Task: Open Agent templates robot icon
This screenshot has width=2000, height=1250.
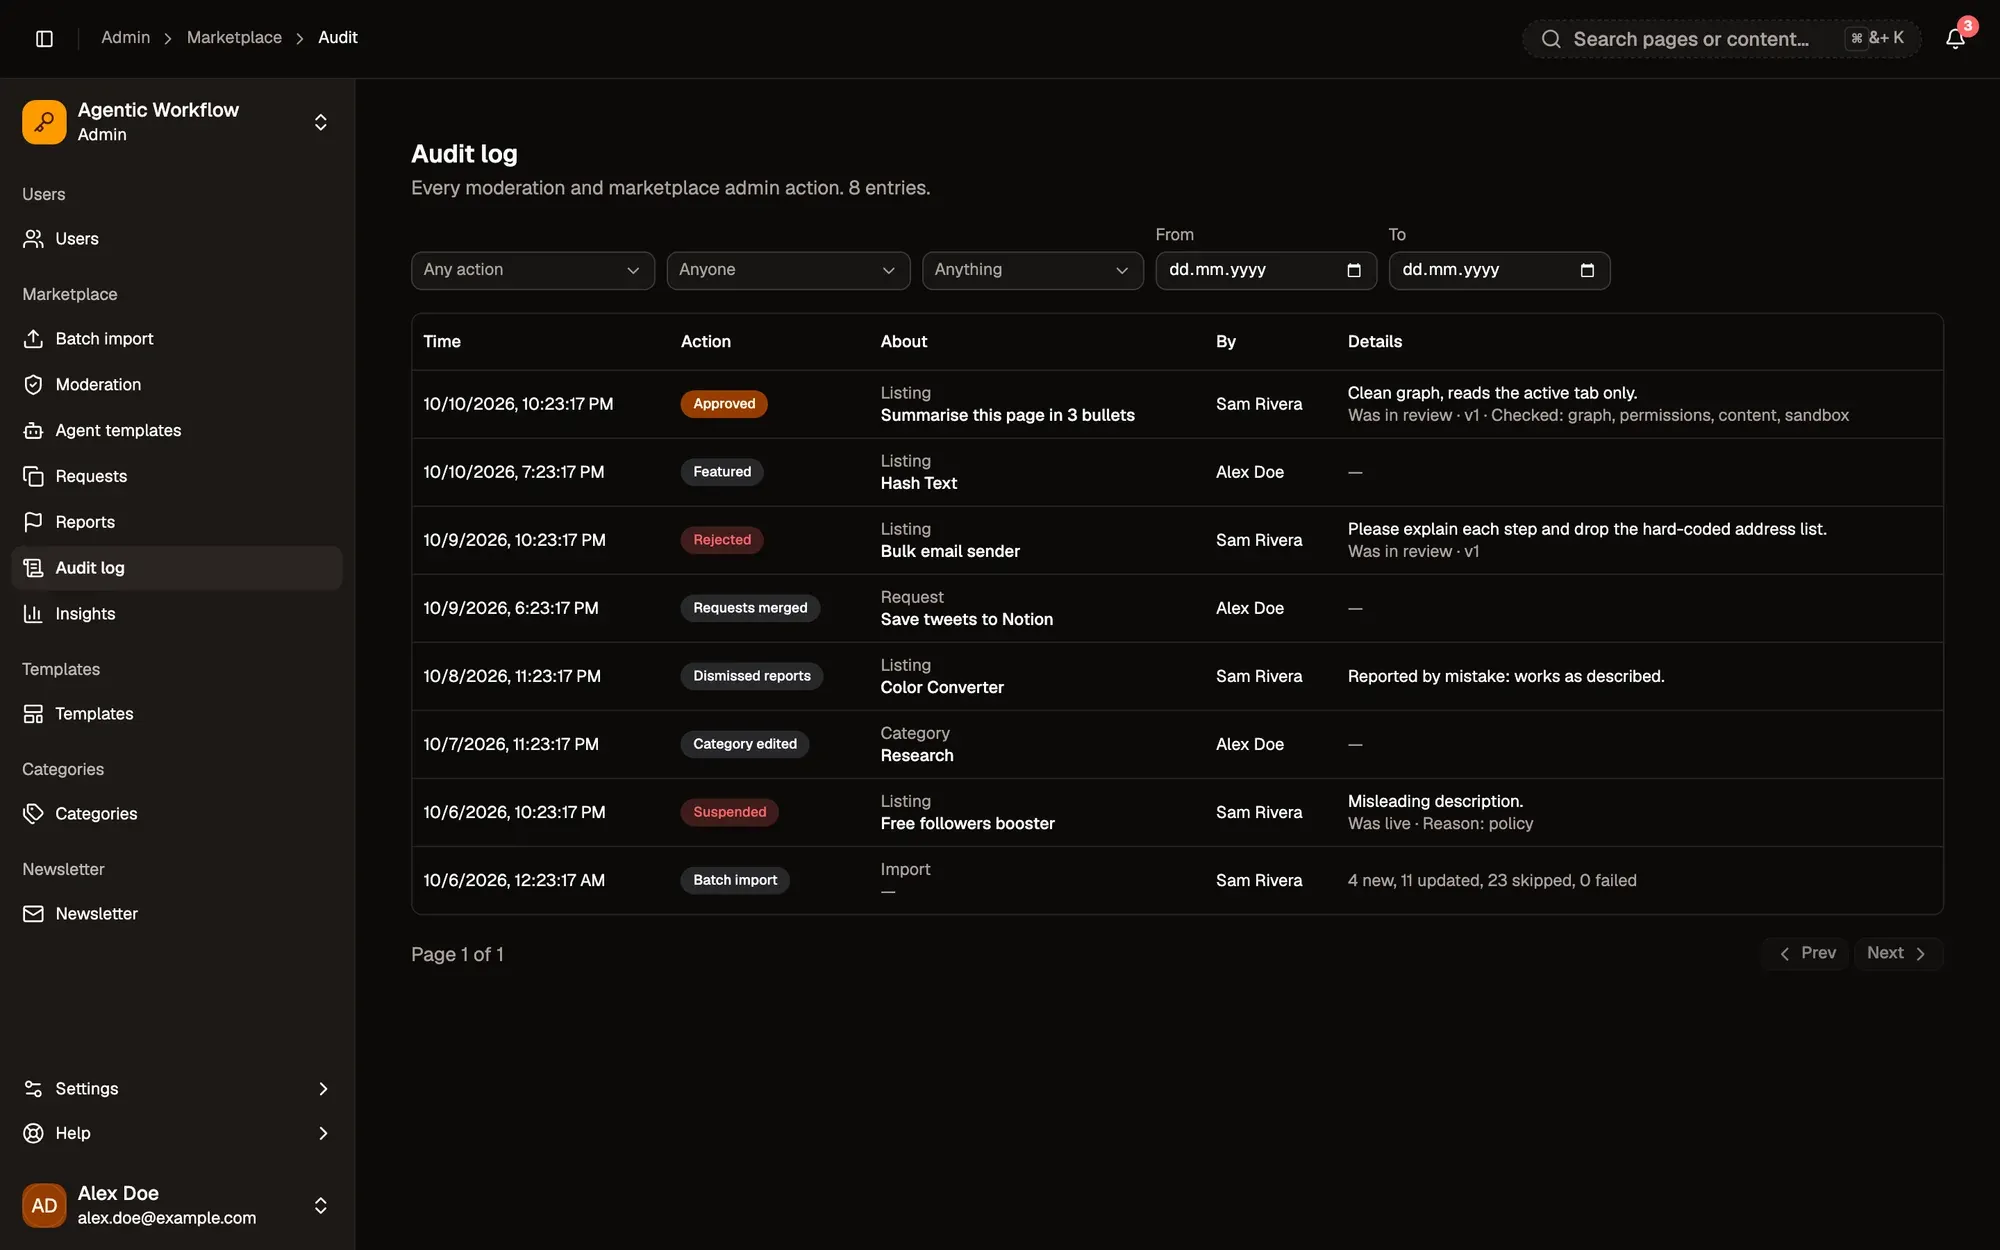Action: tap(33, 431)
